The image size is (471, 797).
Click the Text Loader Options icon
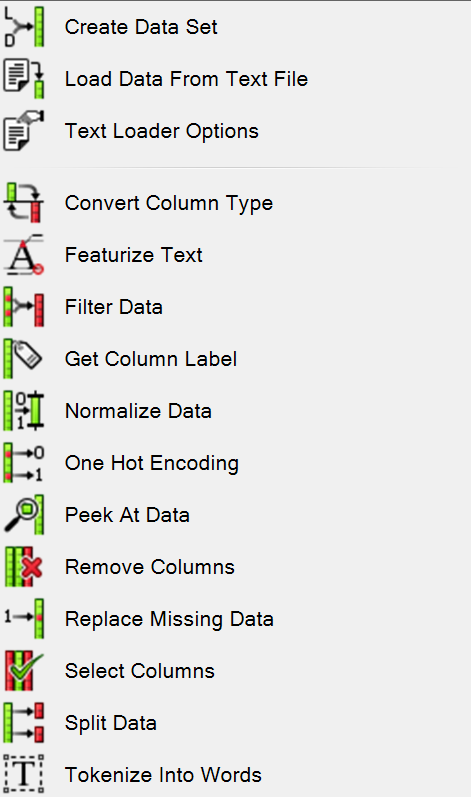pos(23,131)
